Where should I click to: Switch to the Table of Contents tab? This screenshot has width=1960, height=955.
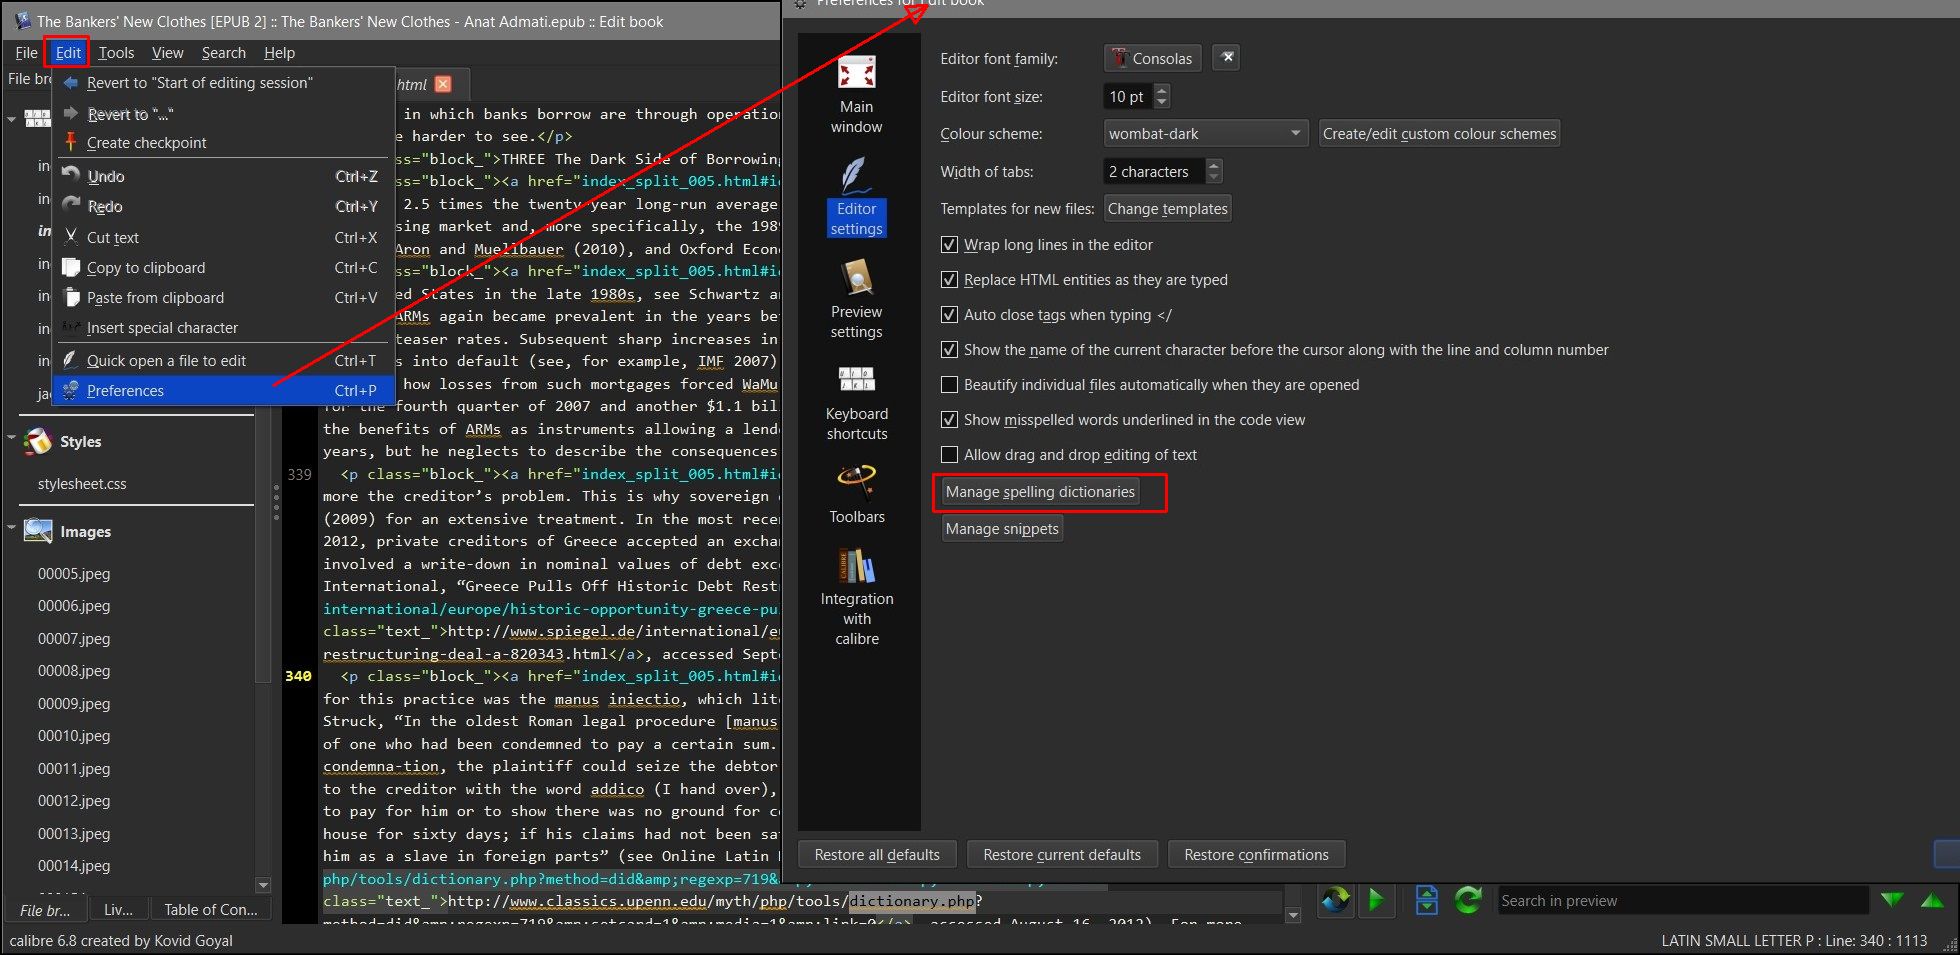tap(210, 910)
